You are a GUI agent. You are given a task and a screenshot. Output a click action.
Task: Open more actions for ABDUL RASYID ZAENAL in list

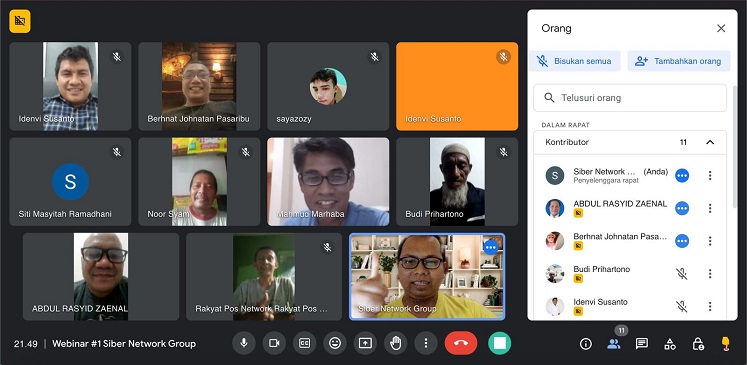click(710, 208)
